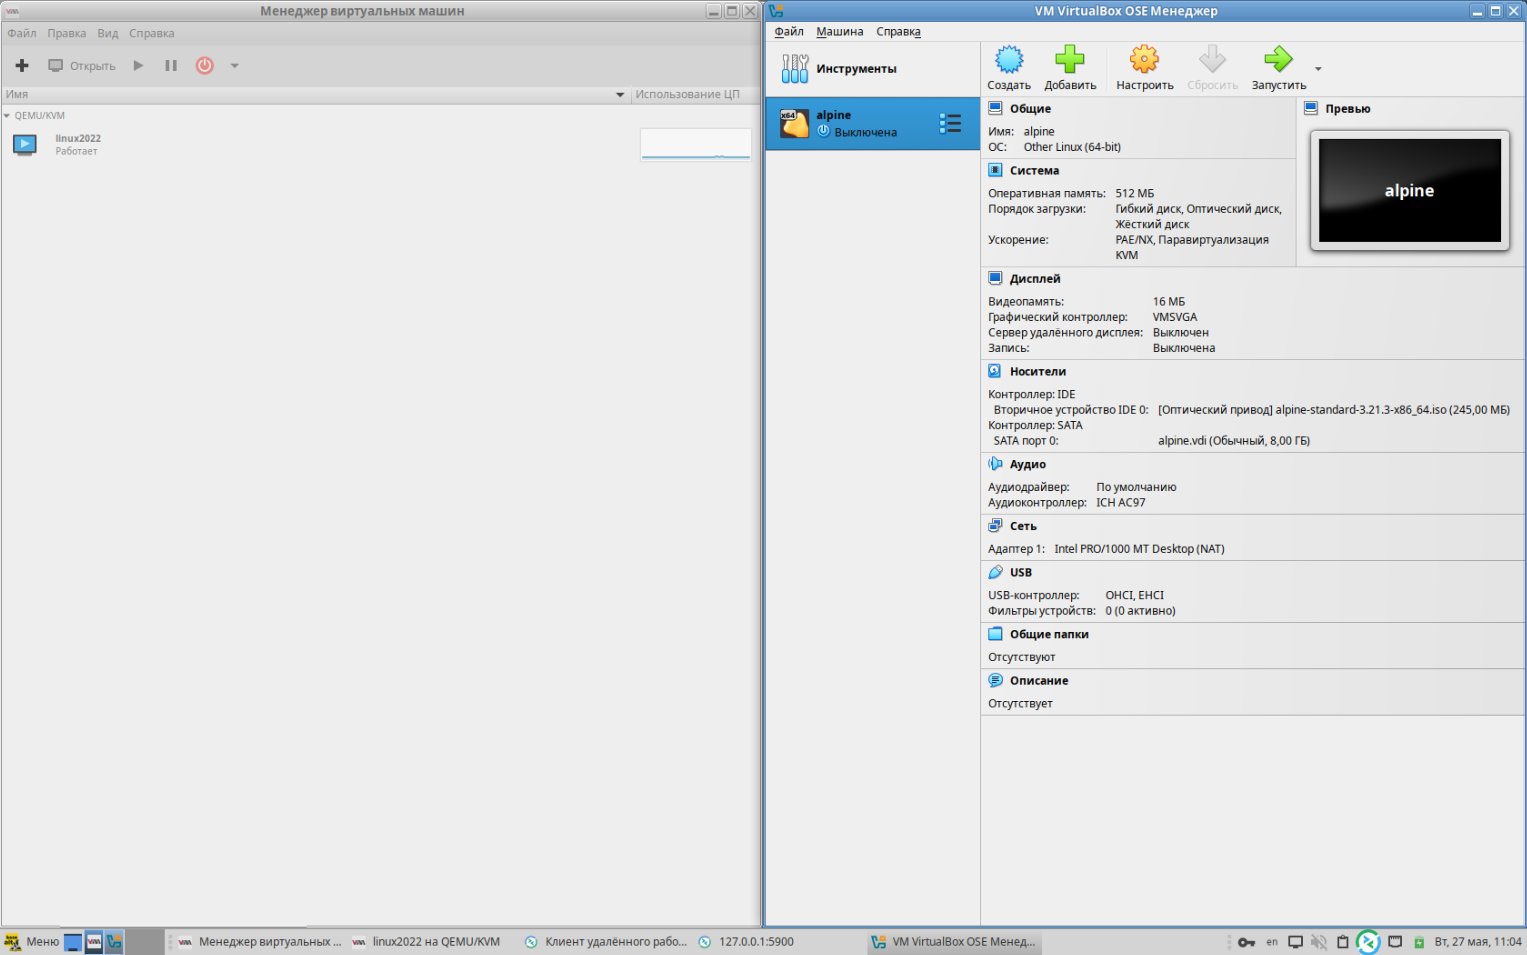Click the plus icon to create a VM in virt-manager
The image size is (1527, 955).
(x=22, y=66)
